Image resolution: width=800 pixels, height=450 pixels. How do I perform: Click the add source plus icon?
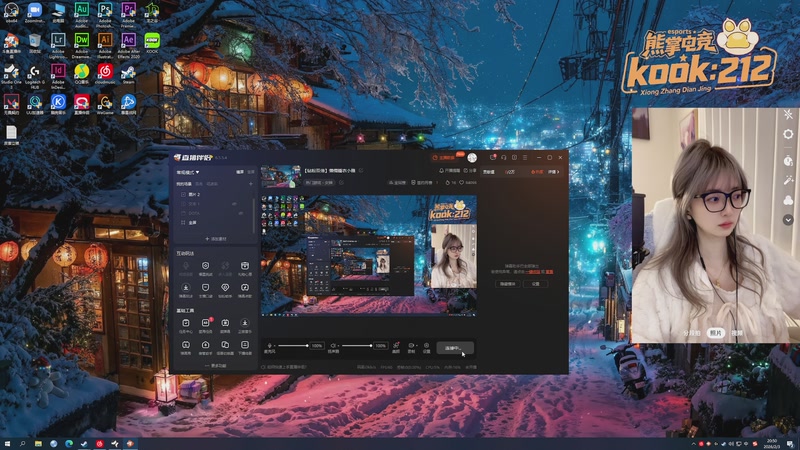pyautogui.click(x=251, y=184)
